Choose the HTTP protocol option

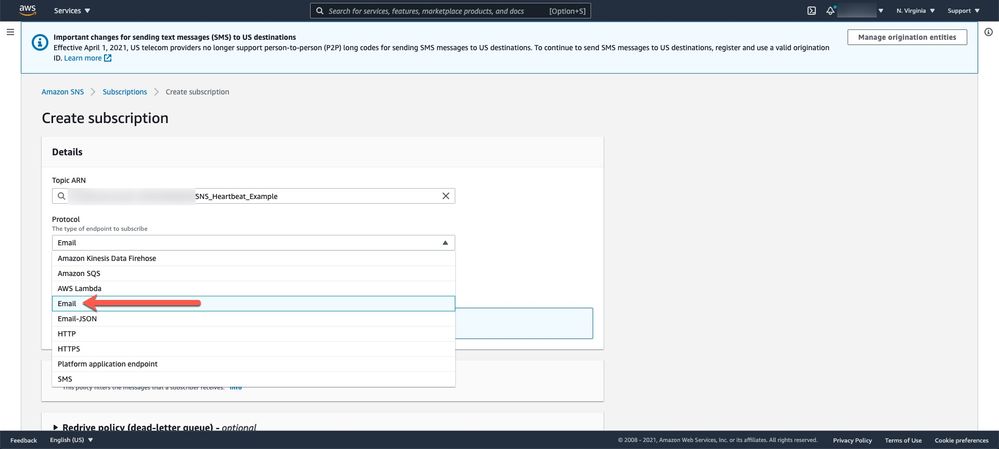pos(254,334)
